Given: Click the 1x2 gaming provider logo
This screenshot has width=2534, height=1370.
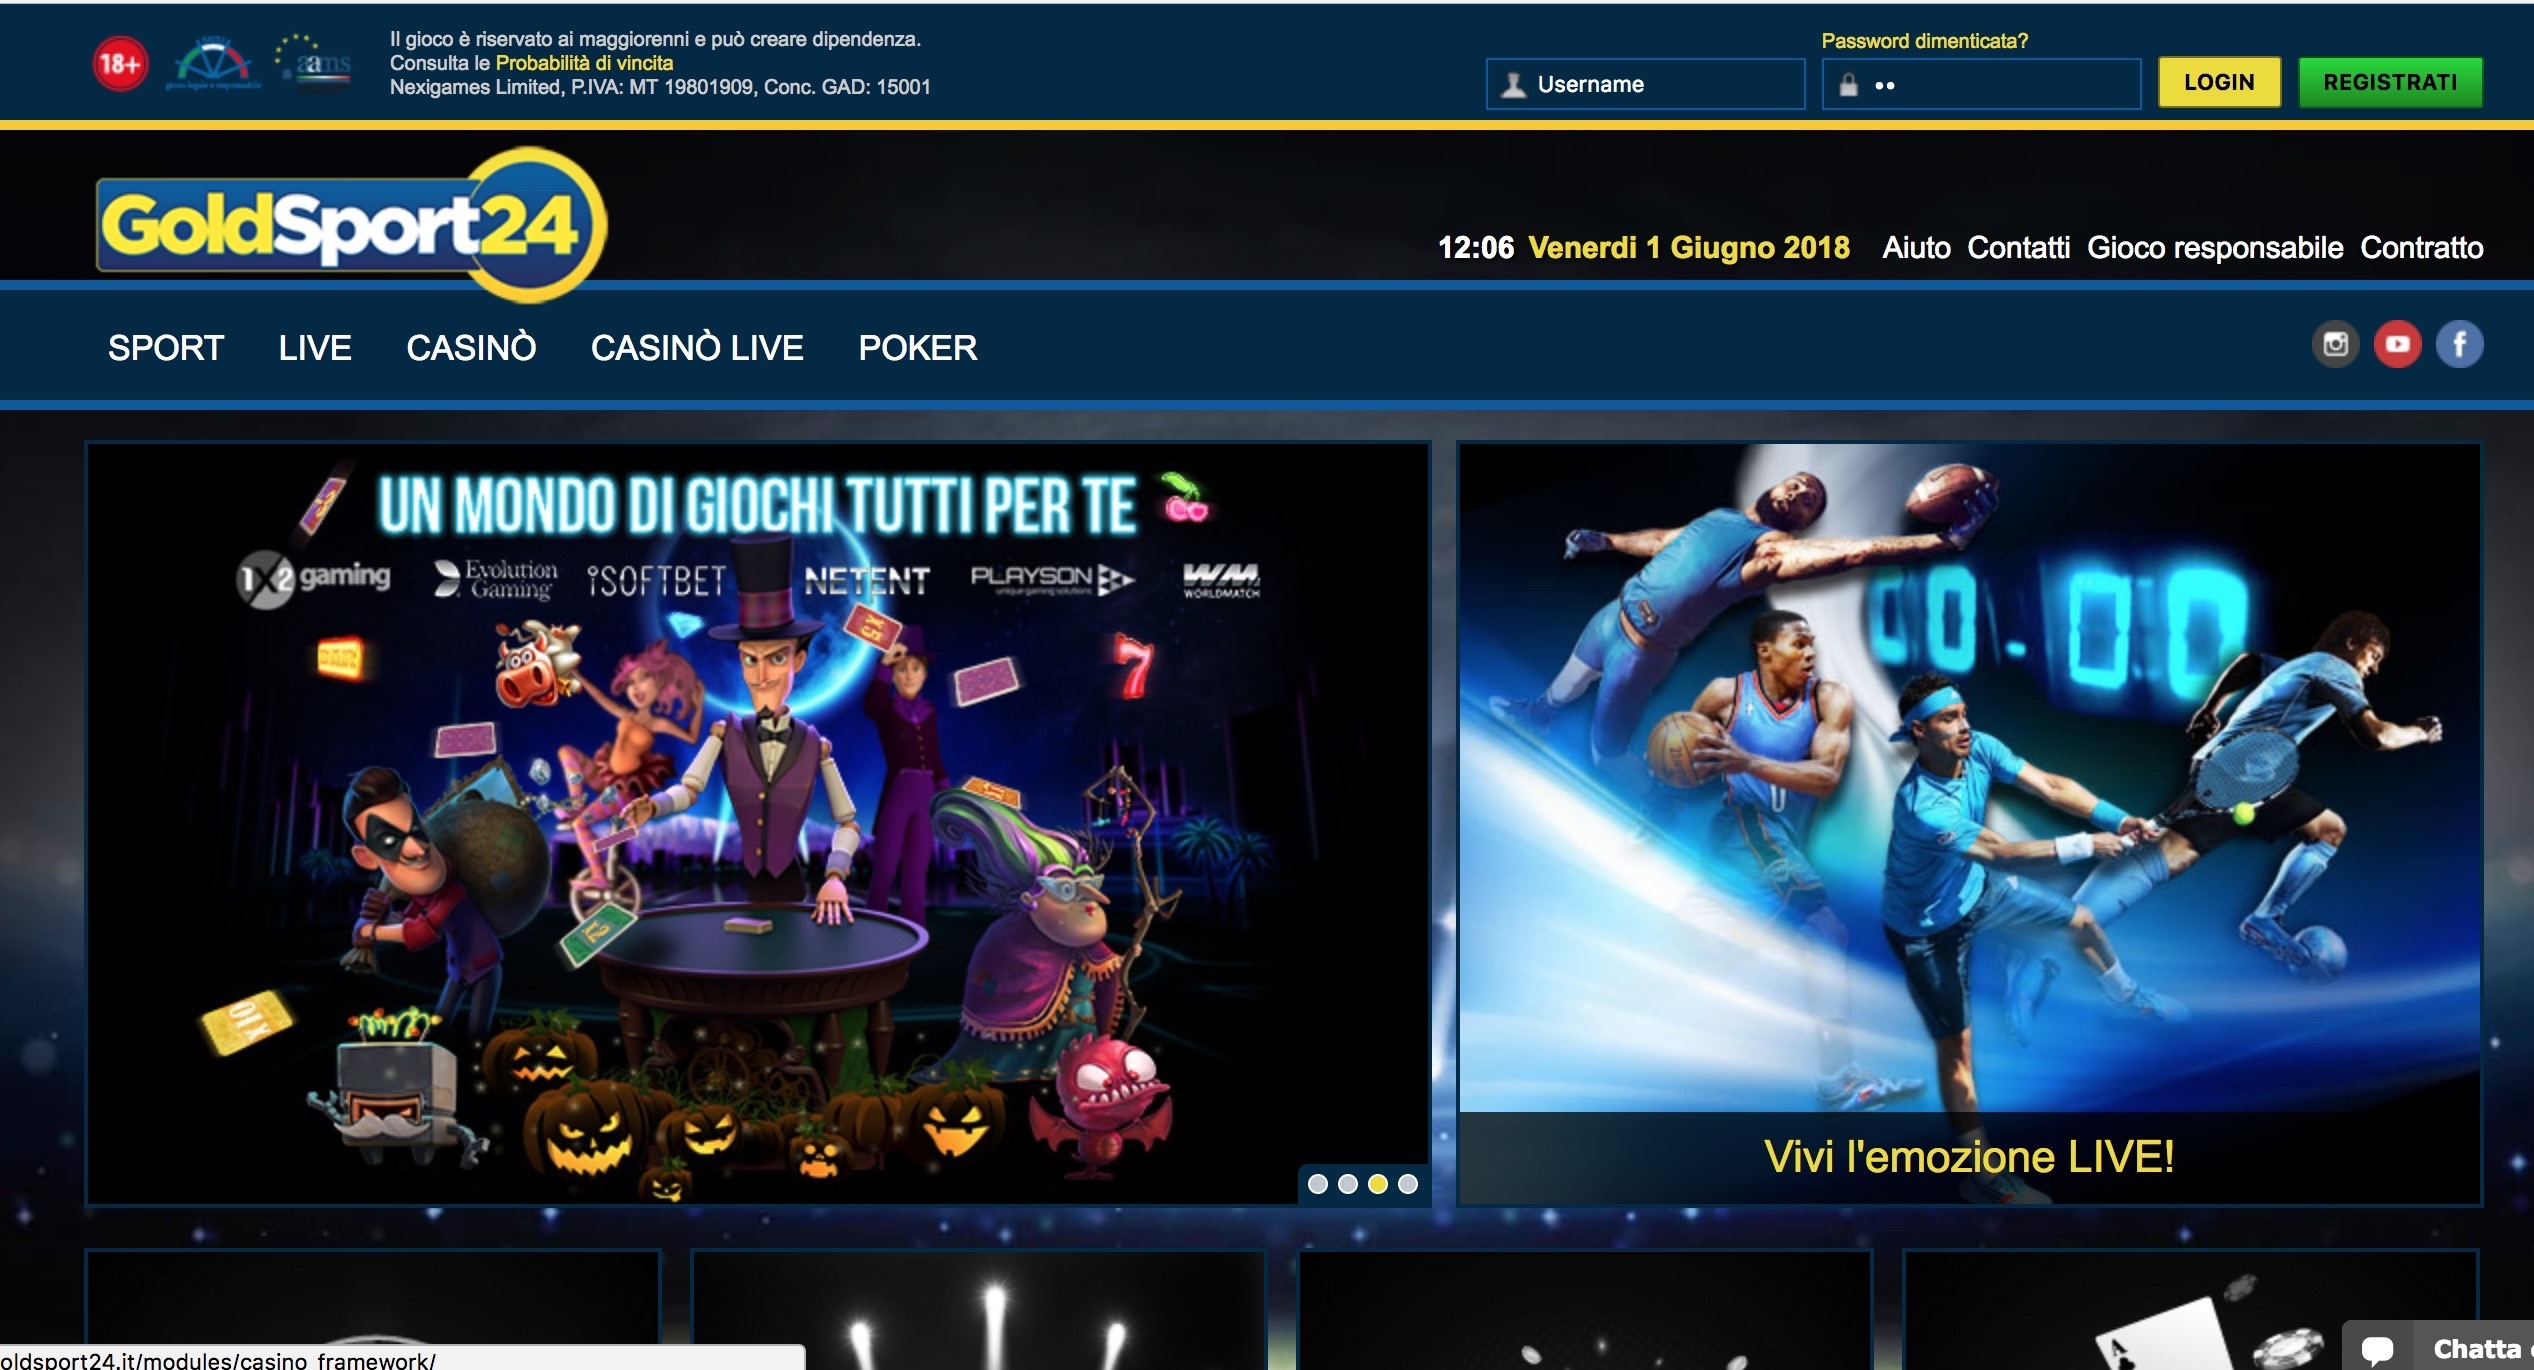Looking at the screenshot, I should pos(313,579).
